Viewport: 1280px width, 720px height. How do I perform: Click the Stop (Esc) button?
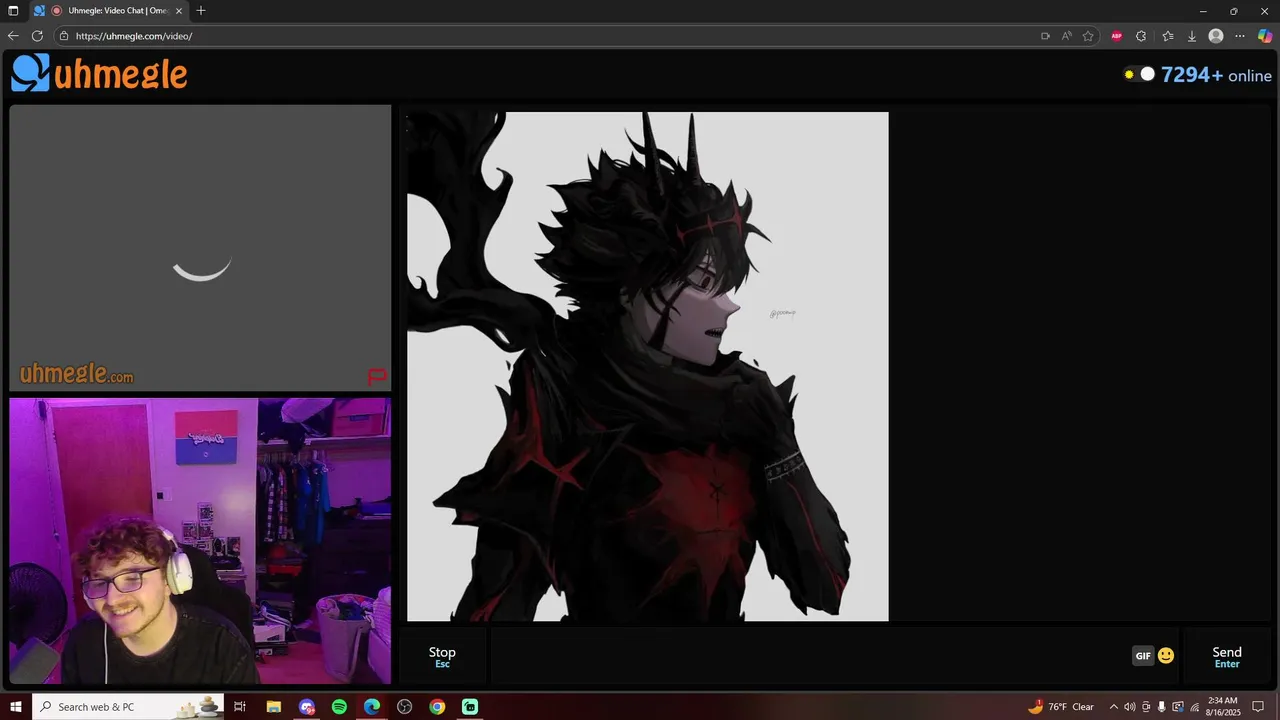(x=442, y=657)
